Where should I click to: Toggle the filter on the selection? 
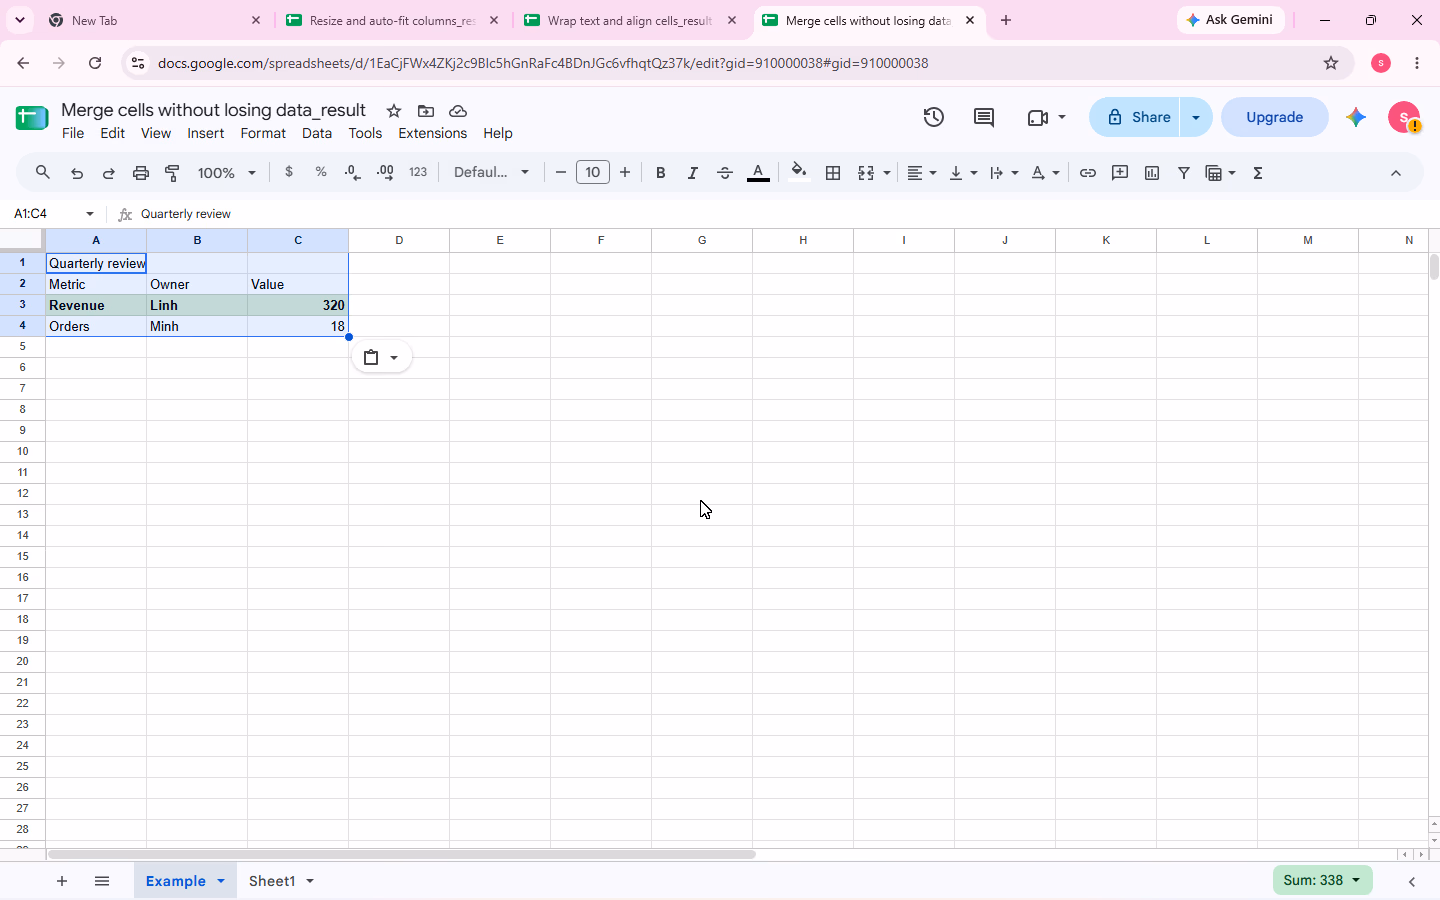(1184, 173)
